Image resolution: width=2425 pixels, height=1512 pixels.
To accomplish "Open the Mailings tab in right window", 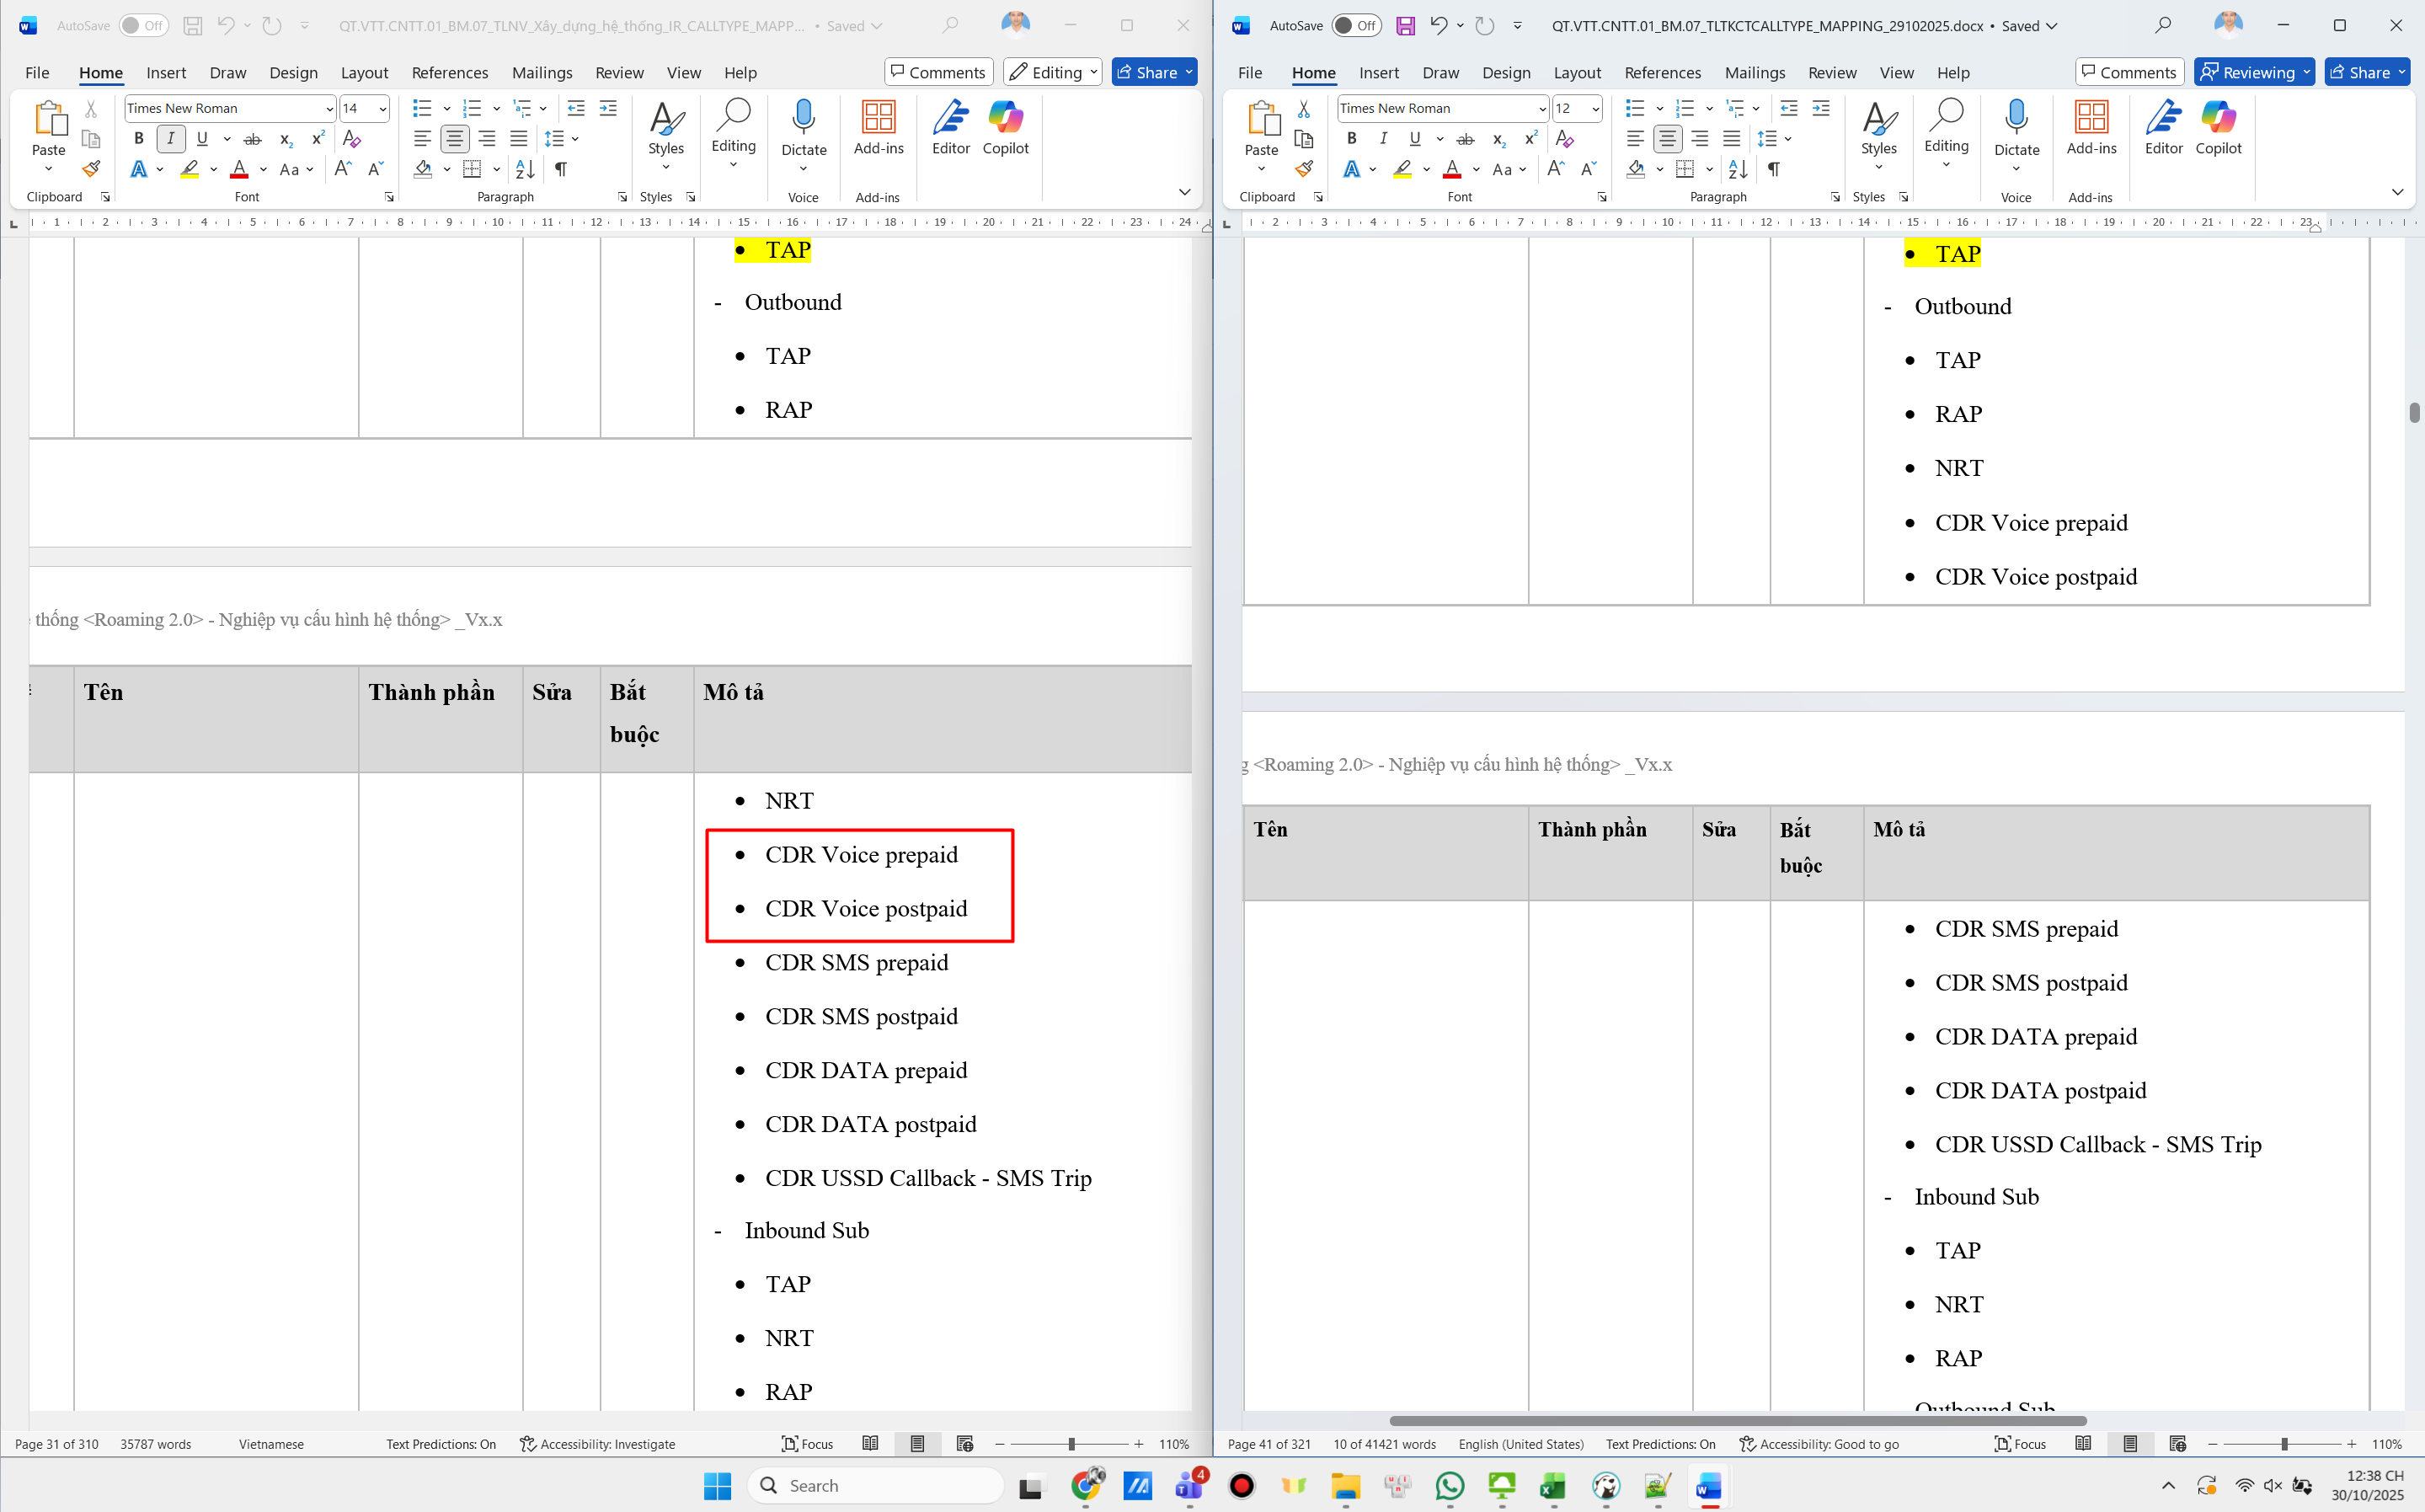I will pyautogui.click(x=1754, y=72).
